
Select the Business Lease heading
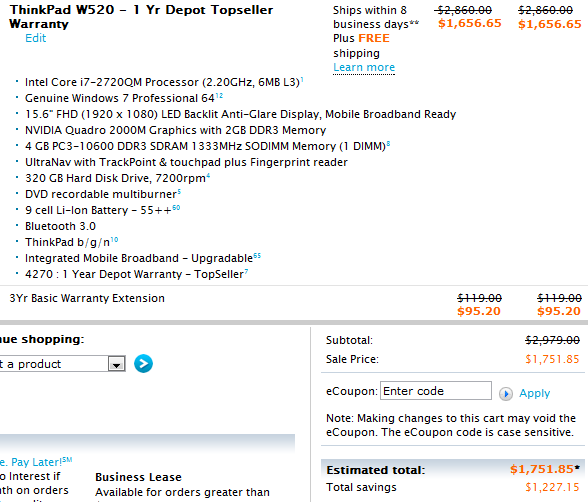point(138,477)
